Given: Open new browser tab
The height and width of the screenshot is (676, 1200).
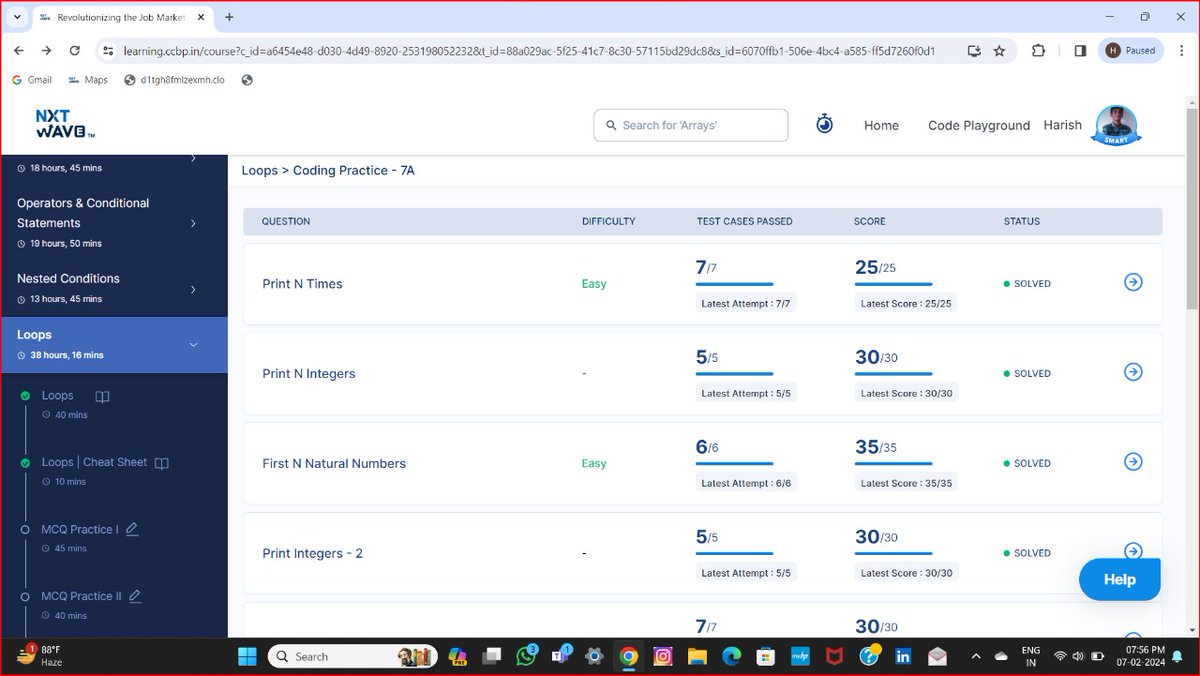Looking at the screenshot, I should click(x=229, y=17).
